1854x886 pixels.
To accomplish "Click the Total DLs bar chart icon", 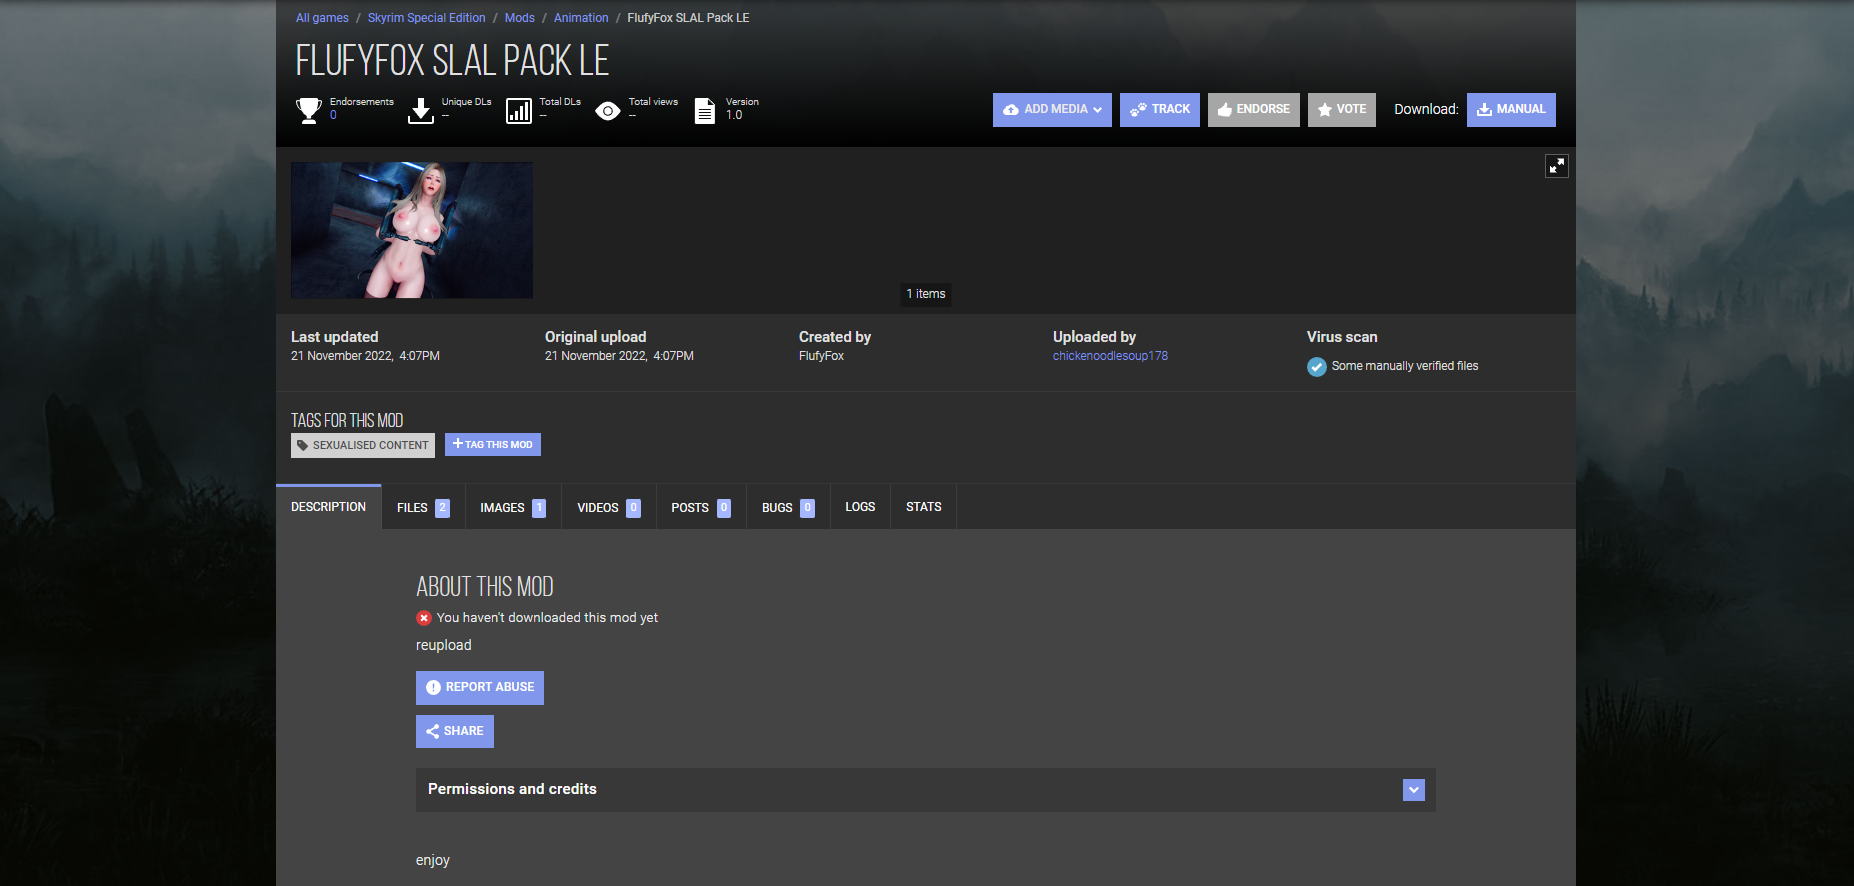I will tap(519, 110).
